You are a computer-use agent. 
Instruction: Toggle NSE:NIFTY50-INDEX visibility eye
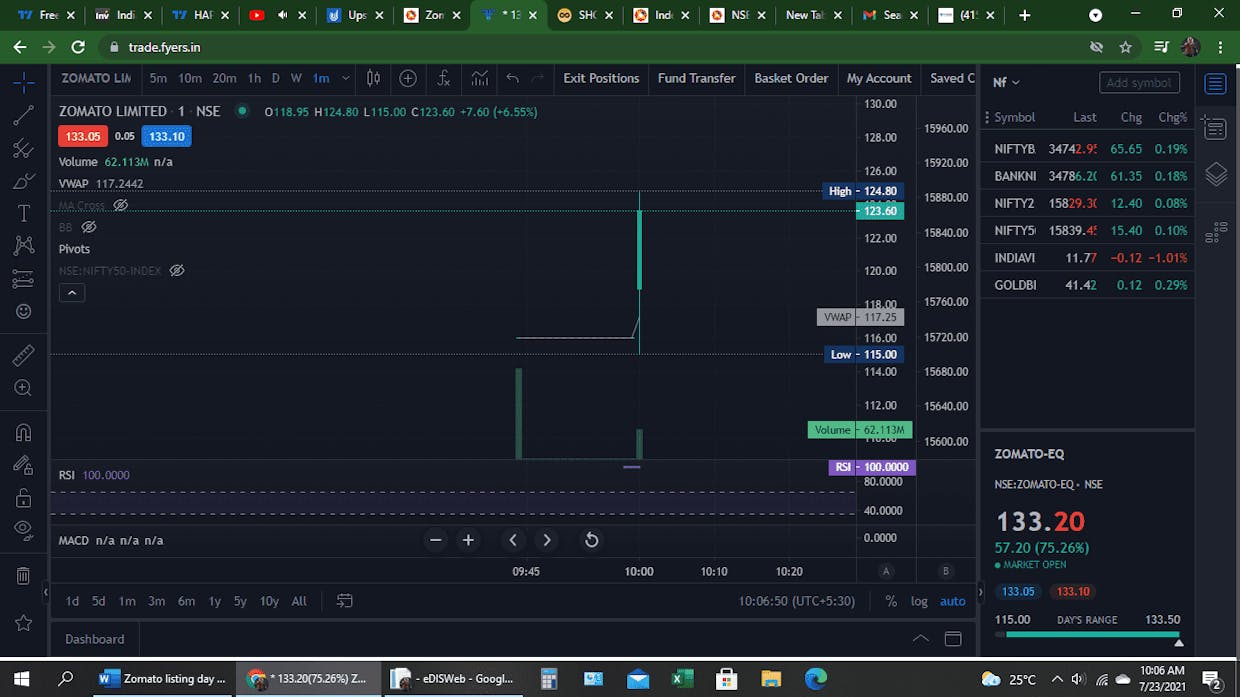tap(177, 270)
